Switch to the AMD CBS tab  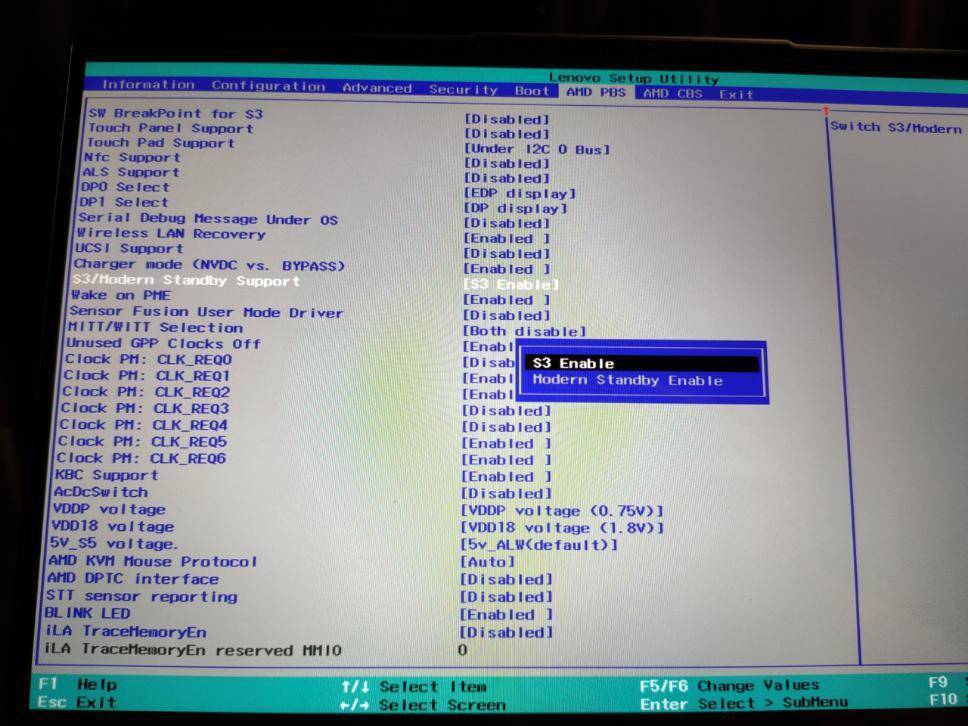(x=673, y=93)
